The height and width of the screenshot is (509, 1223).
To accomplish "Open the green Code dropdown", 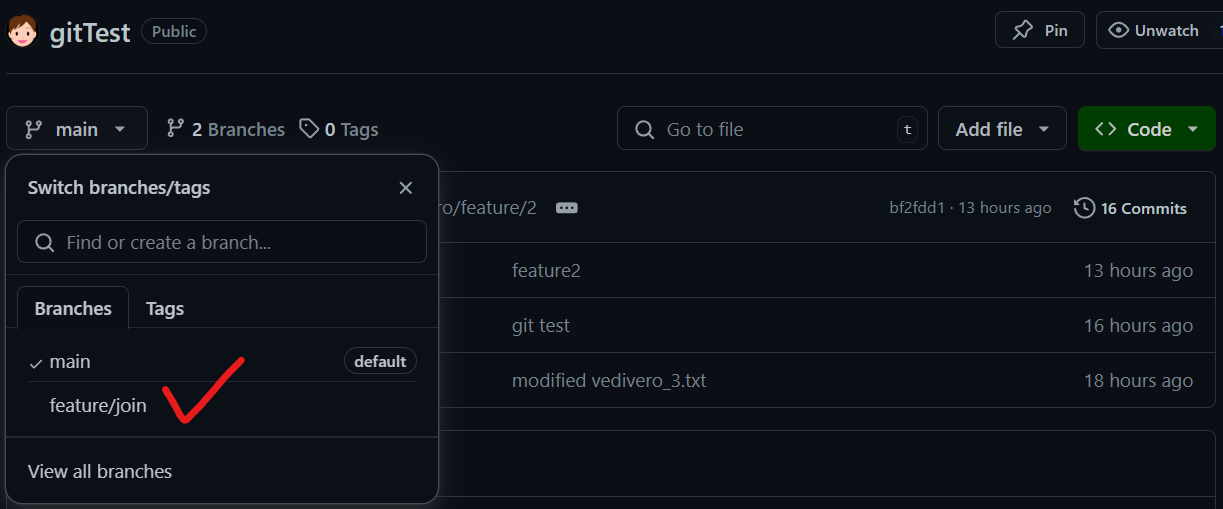I will (1146, 129).
